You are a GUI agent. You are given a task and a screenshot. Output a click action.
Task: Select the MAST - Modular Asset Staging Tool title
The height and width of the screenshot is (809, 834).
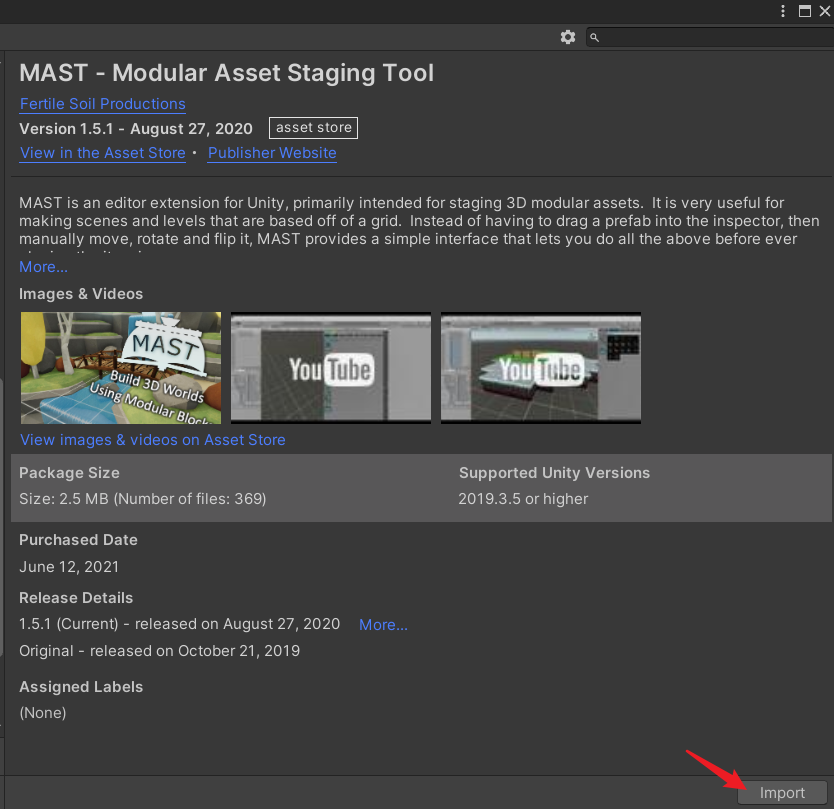(x=227, y=73)
